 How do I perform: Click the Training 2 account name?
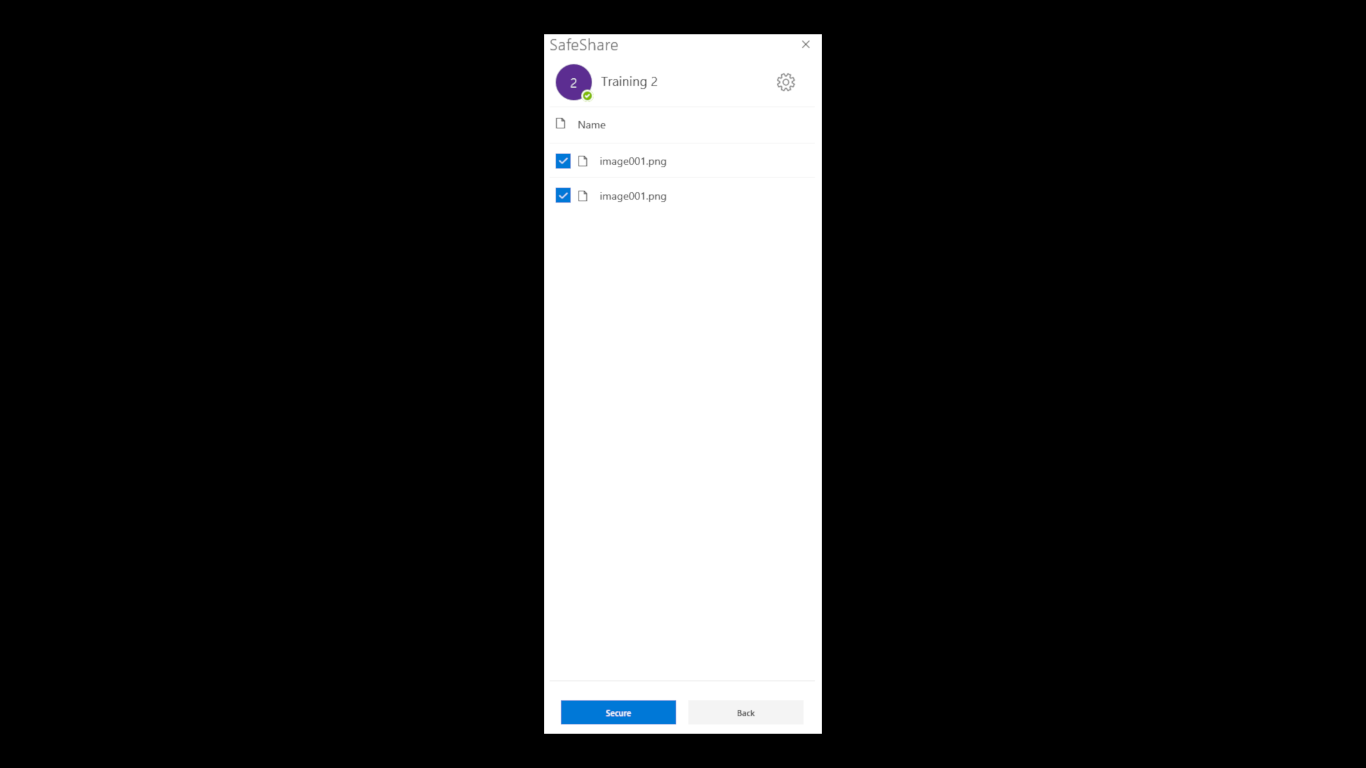coord(629,82)
